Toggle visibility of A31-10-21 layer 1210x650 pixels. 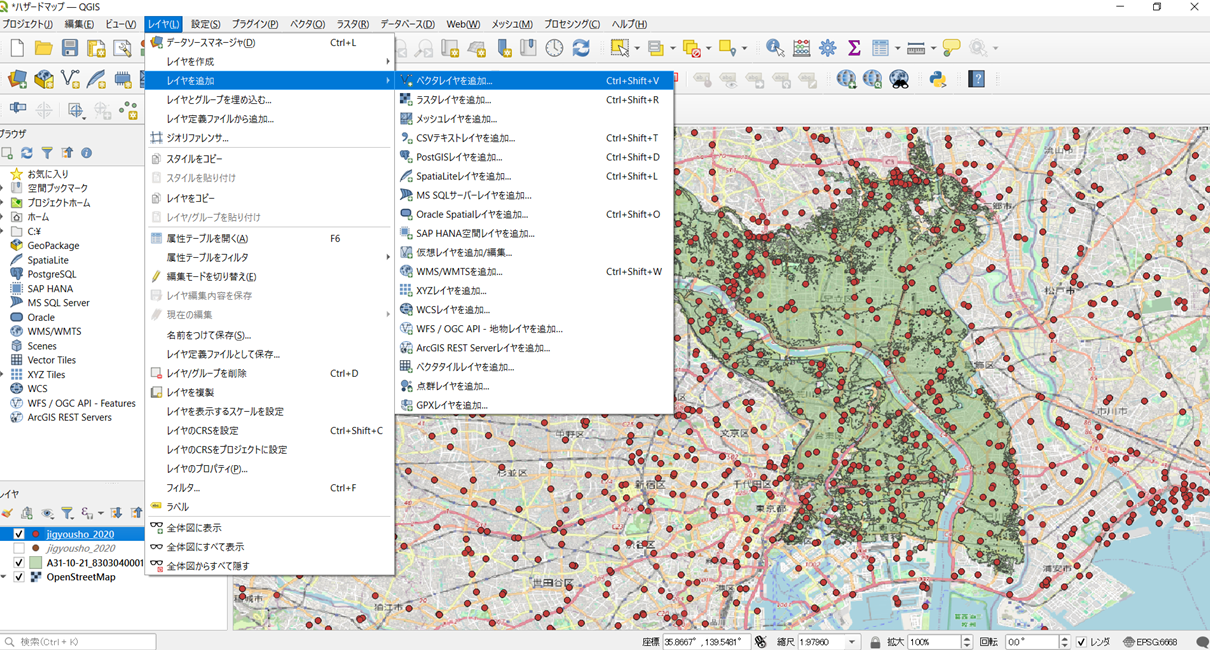coord(19,563)
